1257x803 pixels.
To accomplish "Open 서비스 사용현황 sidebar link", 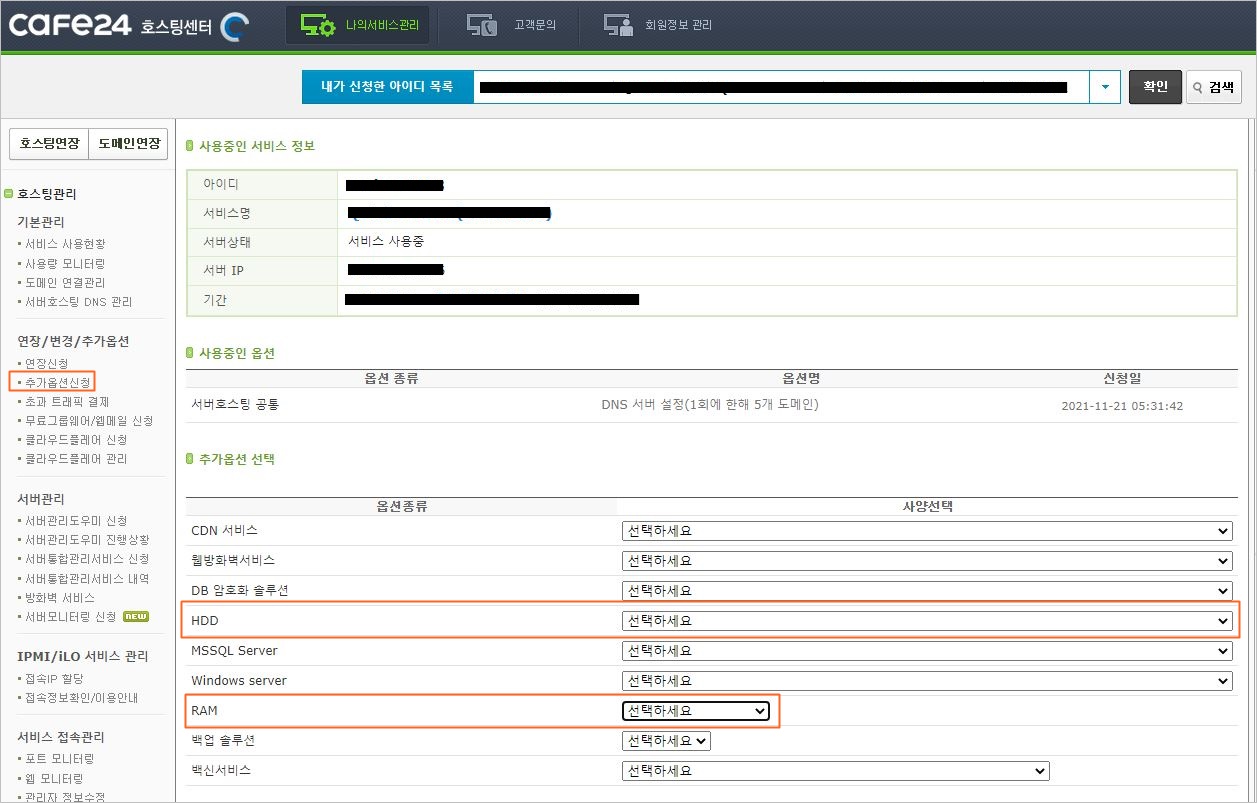I will 65,244.
